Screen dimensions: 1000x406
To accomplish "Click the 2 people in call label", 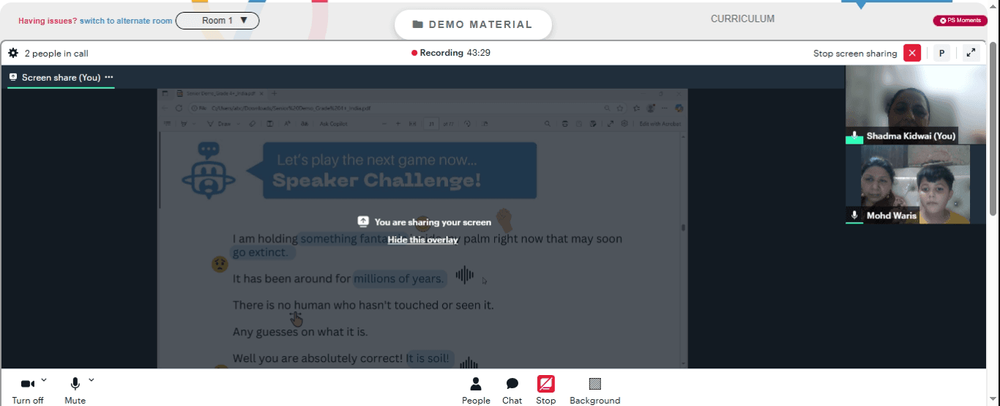I will tap(56, 54).
